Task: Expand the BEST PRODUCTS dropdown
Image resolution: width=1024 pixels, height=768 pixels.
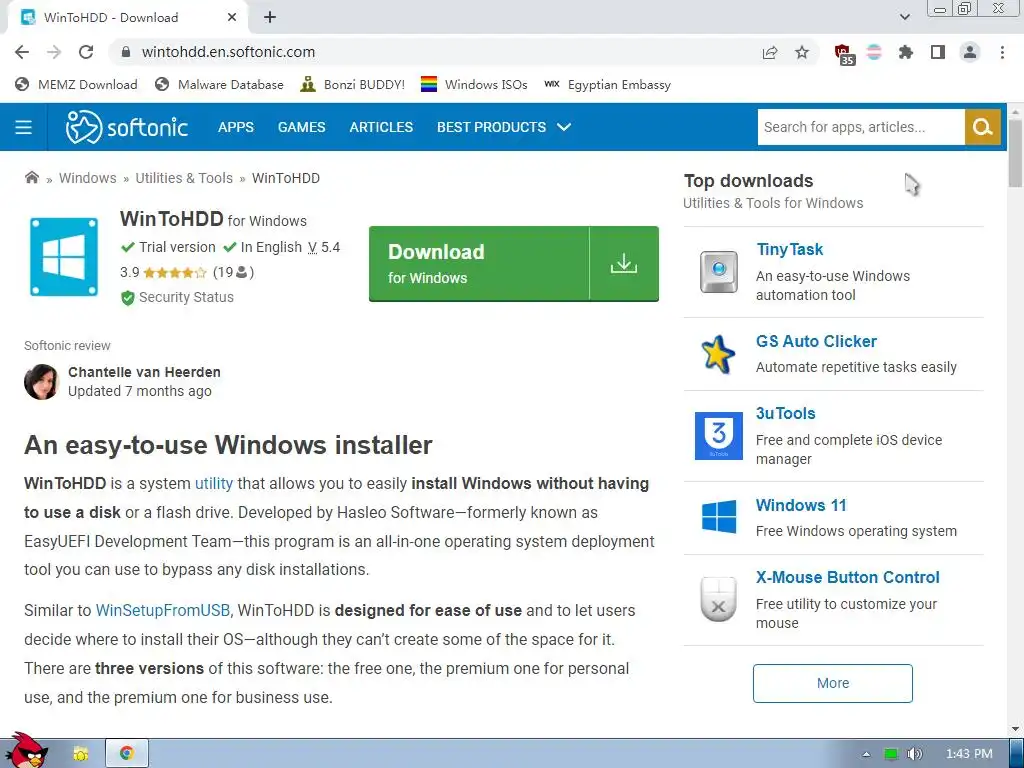Action: pos(504,127)
